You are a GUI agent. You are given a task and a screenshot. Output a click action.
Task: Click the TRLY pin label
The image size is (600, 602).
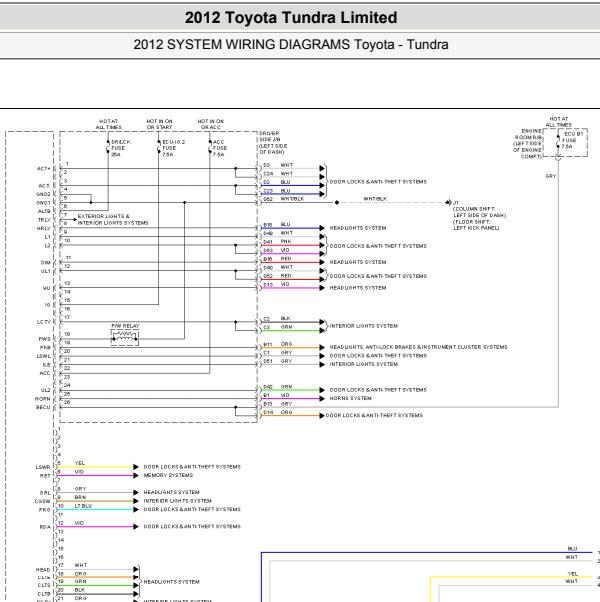pyautogui.click(x=44, y=220)
